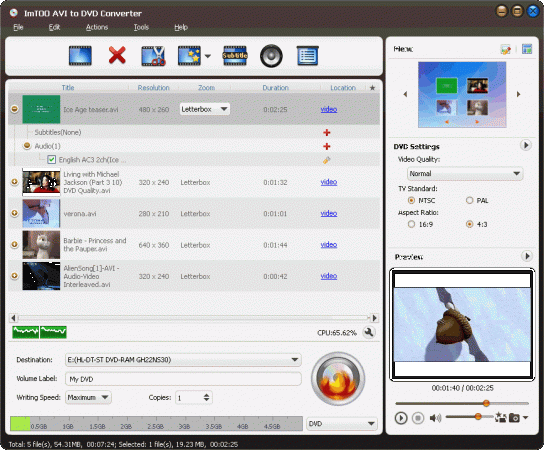Open the Writing Speed Maximum dropdown
The width and height of the screenshot is (544, 450).
coord(88,397)
